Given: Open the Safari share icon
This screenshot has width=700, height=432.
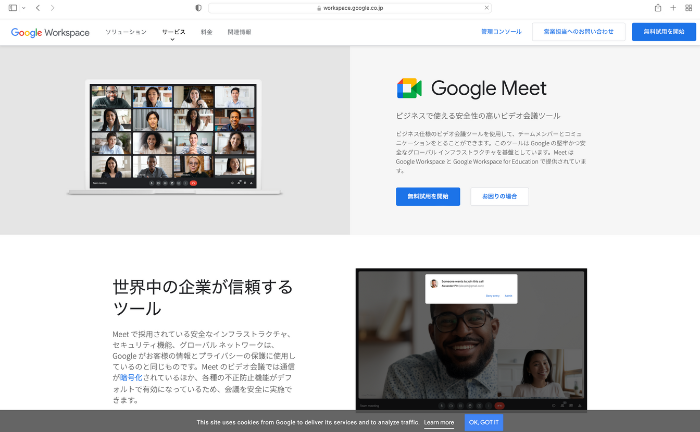Looking at the screenshot, I should pos(658,8).
